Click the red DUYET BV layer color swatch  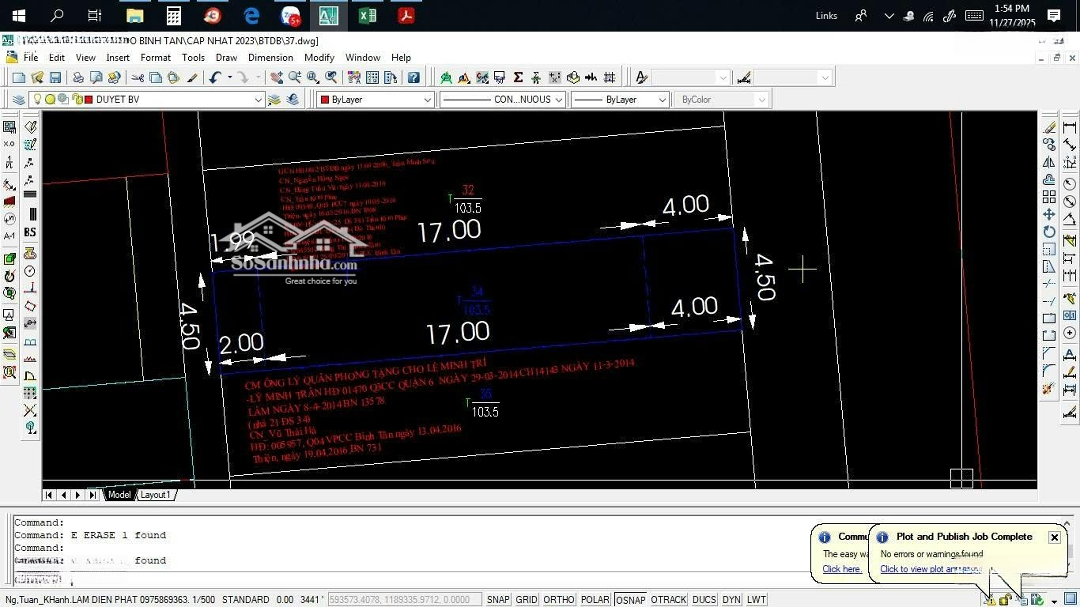(x=88, y=100)
